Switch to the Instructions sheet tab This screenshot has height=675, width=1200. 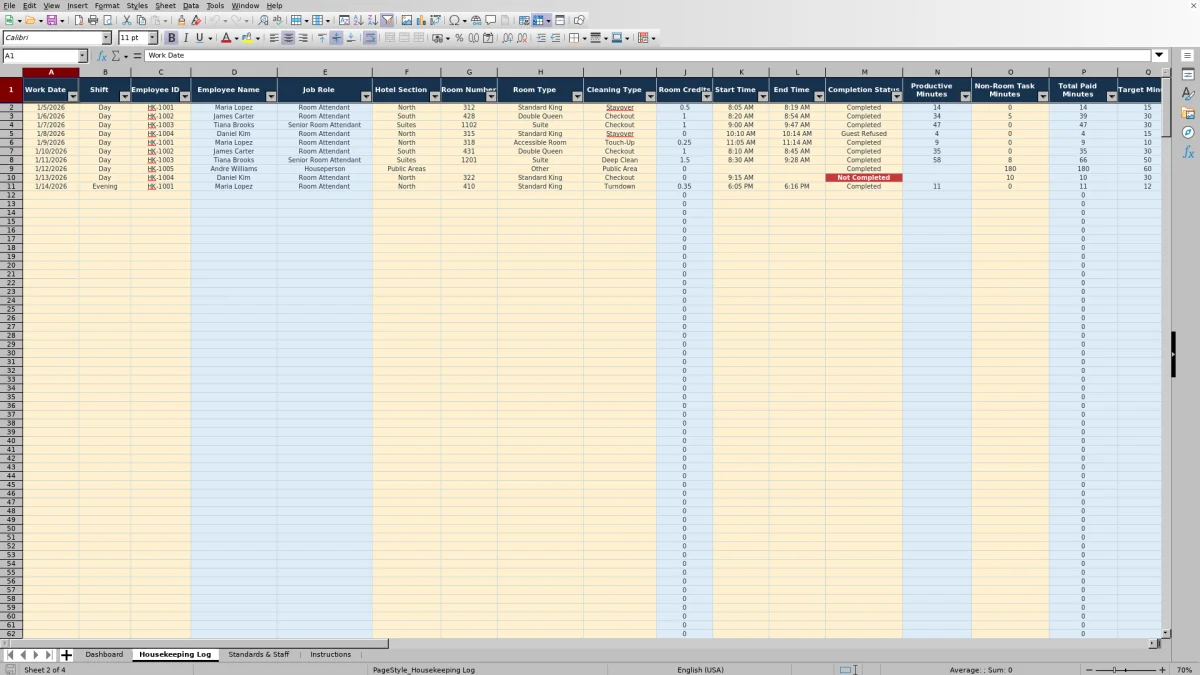(x=331, y=655)
